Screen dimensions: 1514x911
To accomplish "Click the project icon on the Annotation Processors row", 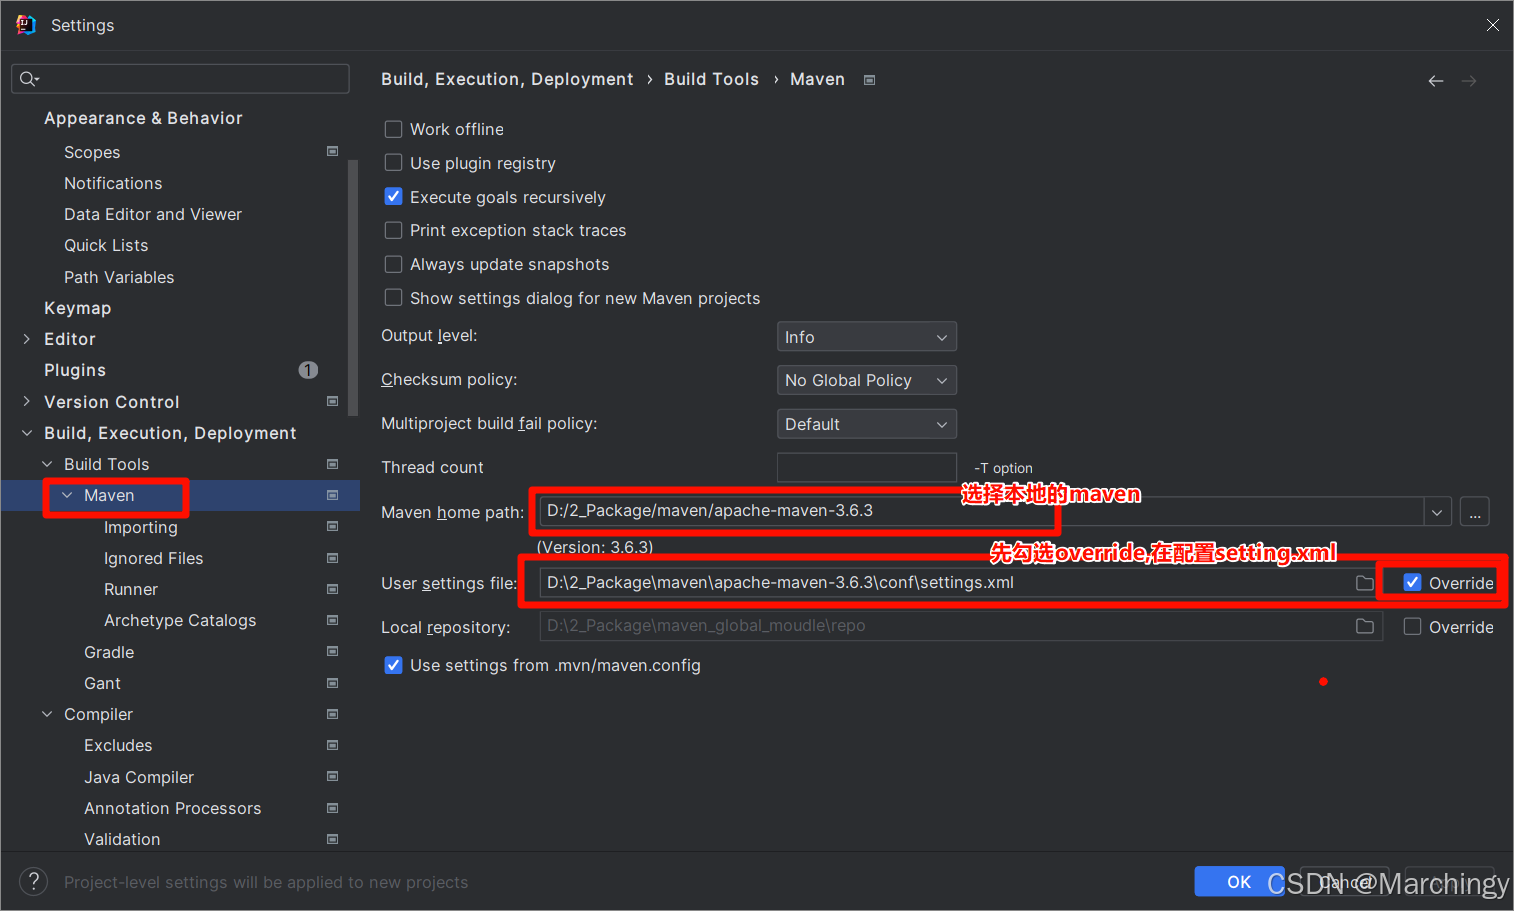I will coord(333,808).
